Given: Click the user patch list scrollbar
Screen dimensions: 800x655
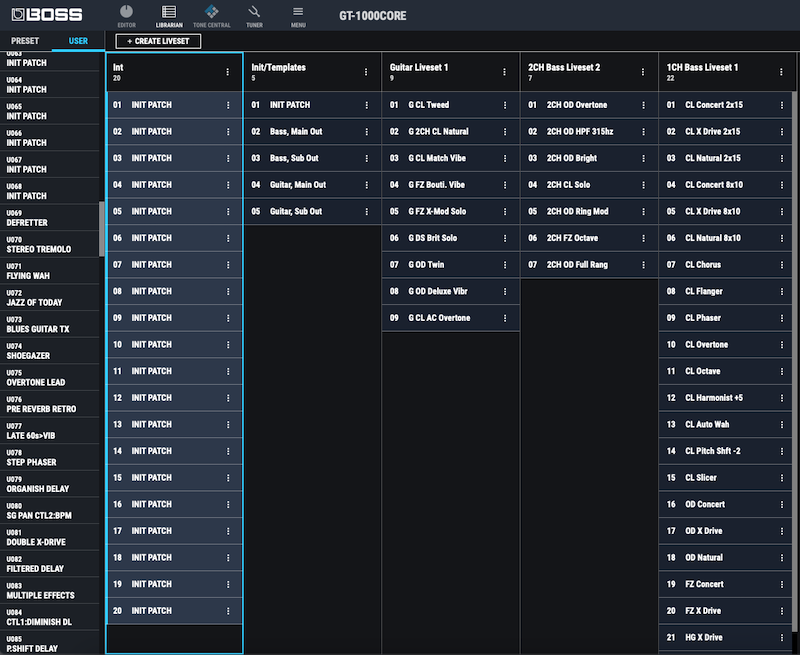Looking at the screenshot, I should [102, 229].
